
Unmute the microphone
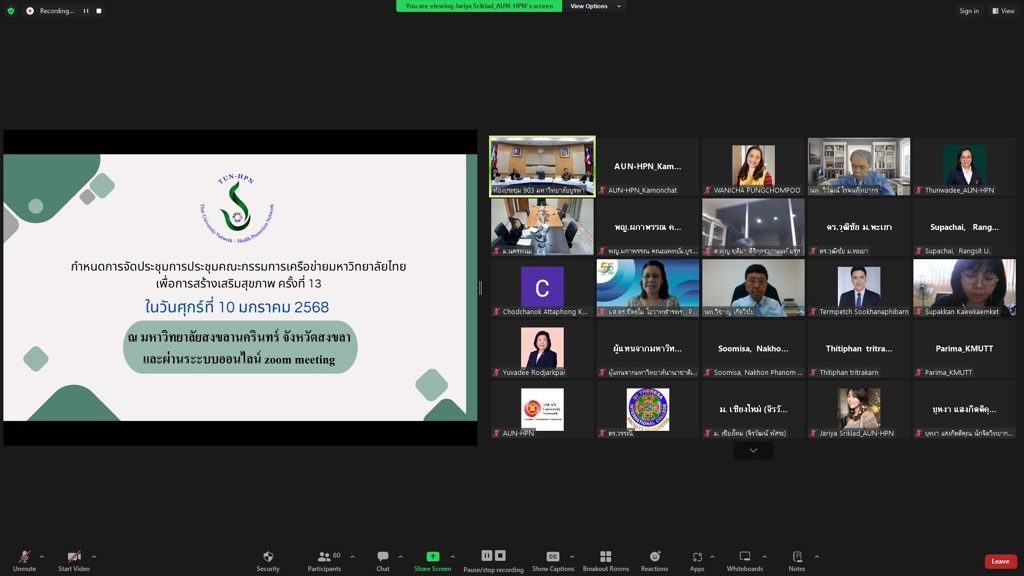23,558
